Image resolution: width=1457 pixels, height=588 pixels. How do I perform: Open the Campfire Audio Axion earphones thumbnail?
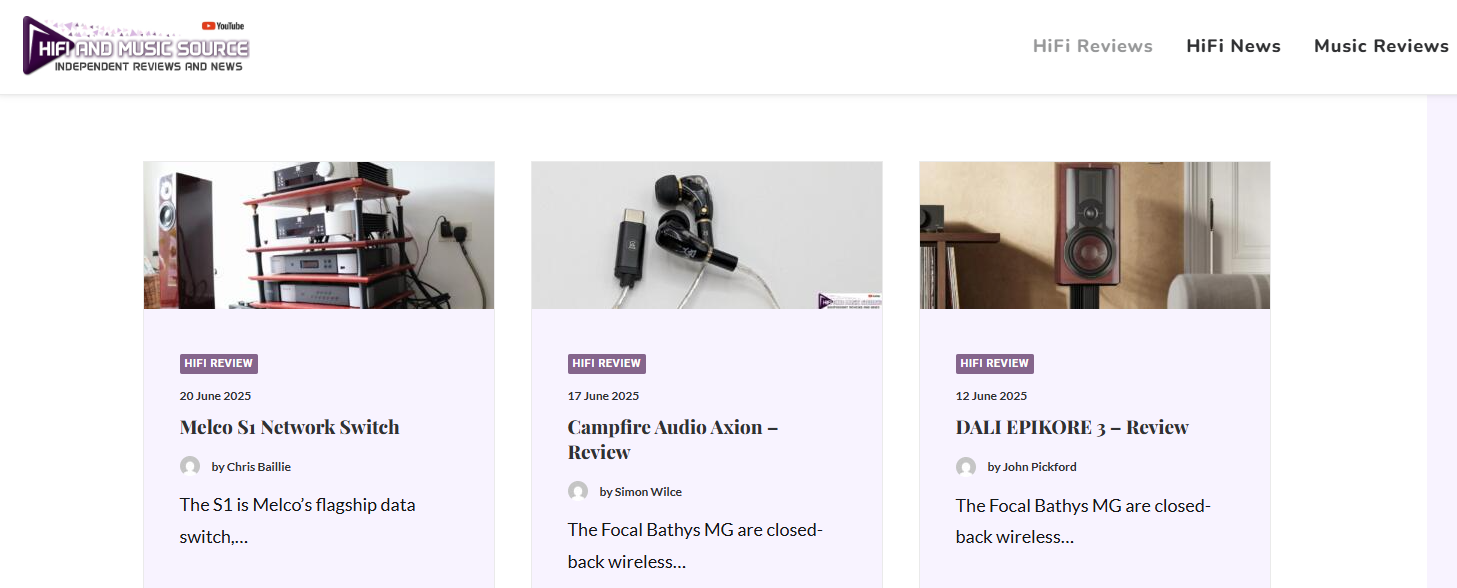coord(707,235)
